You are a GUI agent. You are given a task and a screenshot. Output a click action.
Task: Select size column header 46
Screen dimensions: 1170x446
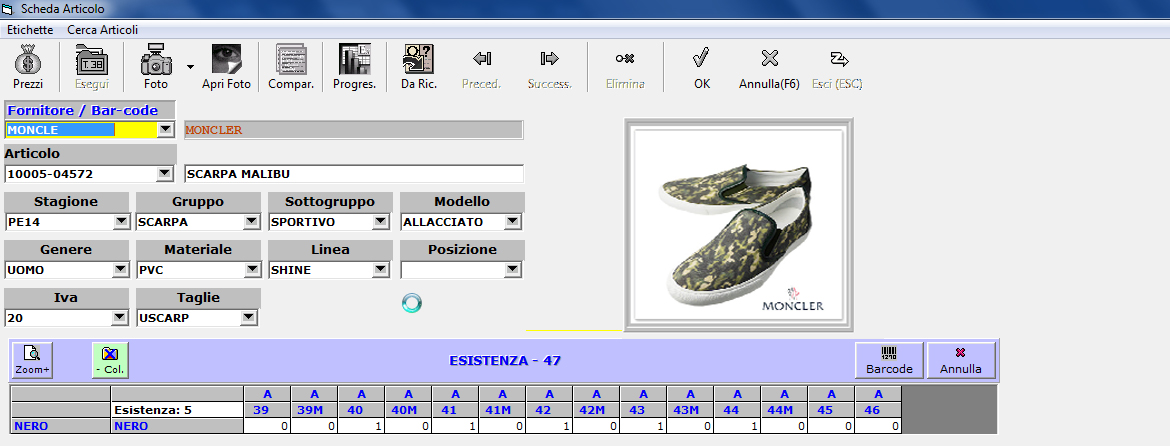coord(878,410)
